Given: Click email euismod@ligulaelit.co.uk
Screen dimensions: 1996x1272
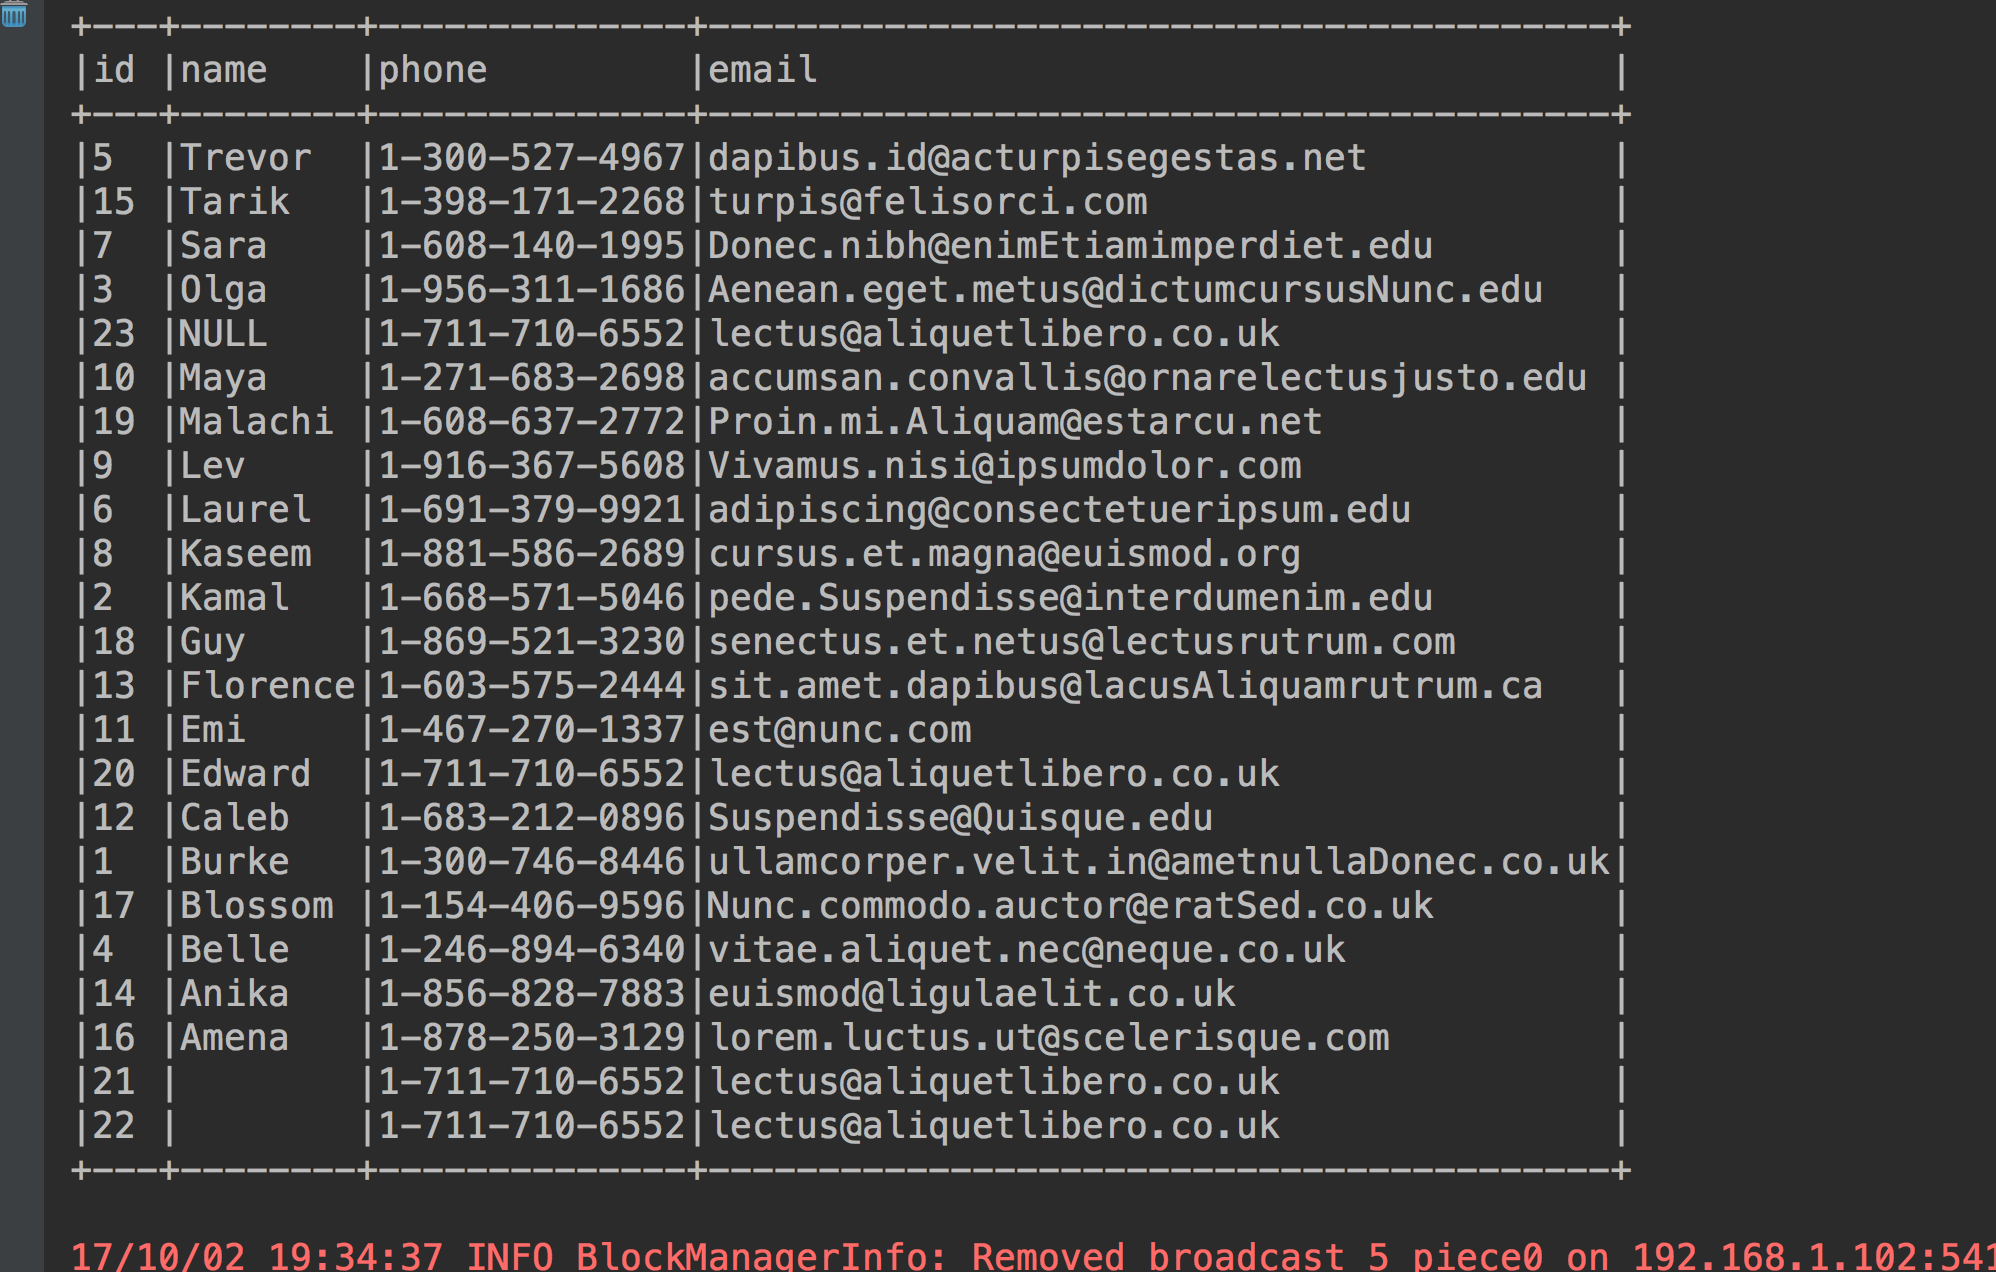Looking at the screenshot, I should 971,994.
